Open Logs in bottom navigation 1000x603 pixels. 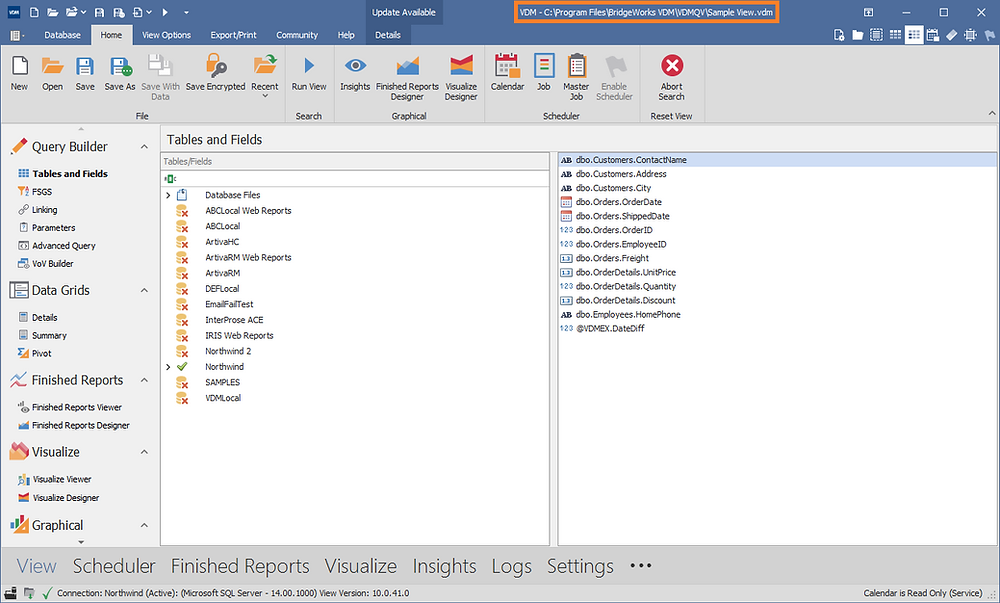coord(511,566)
